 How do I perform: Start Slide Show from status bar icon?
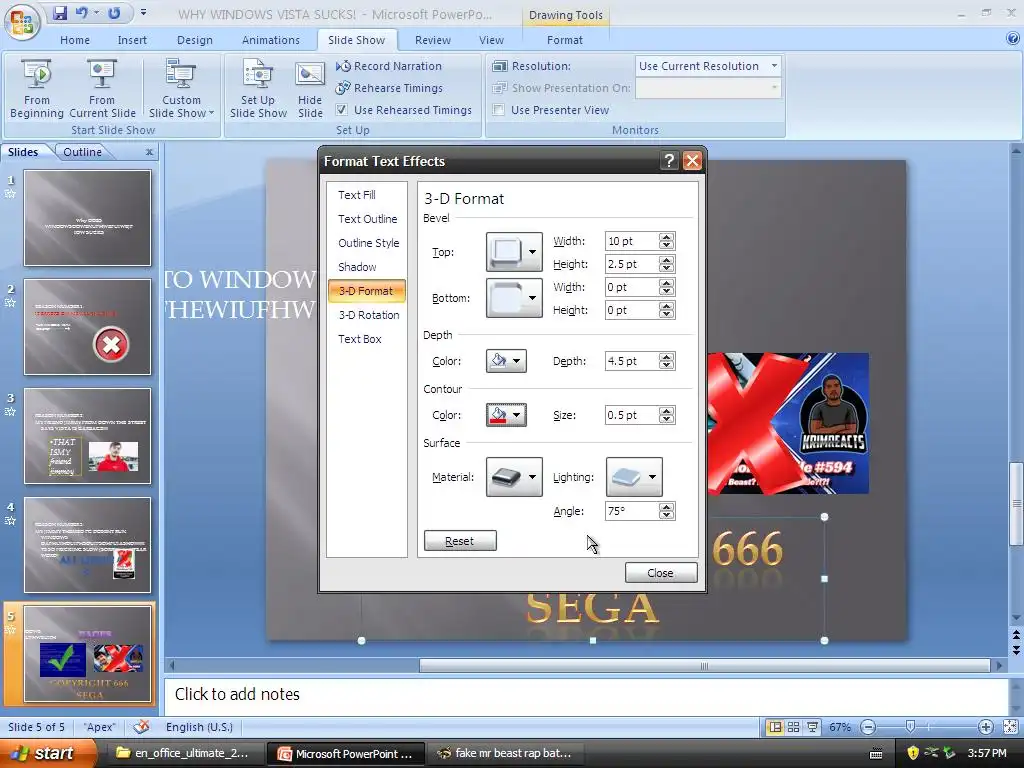812,727
